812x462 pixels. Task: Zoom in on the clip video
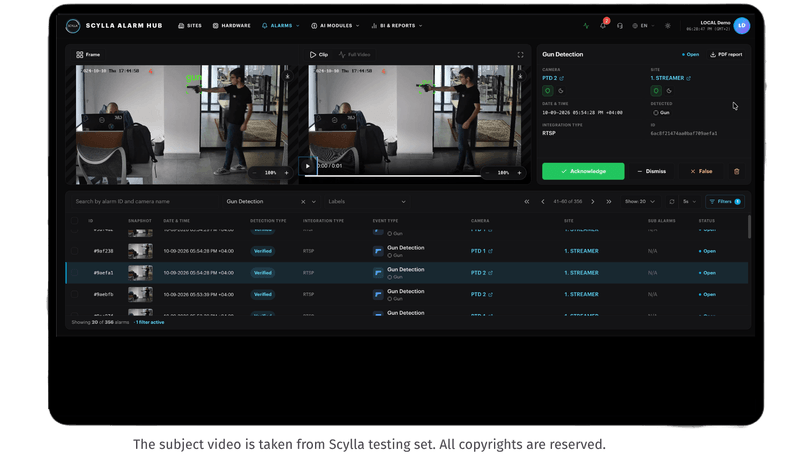[x=519, y=172]
